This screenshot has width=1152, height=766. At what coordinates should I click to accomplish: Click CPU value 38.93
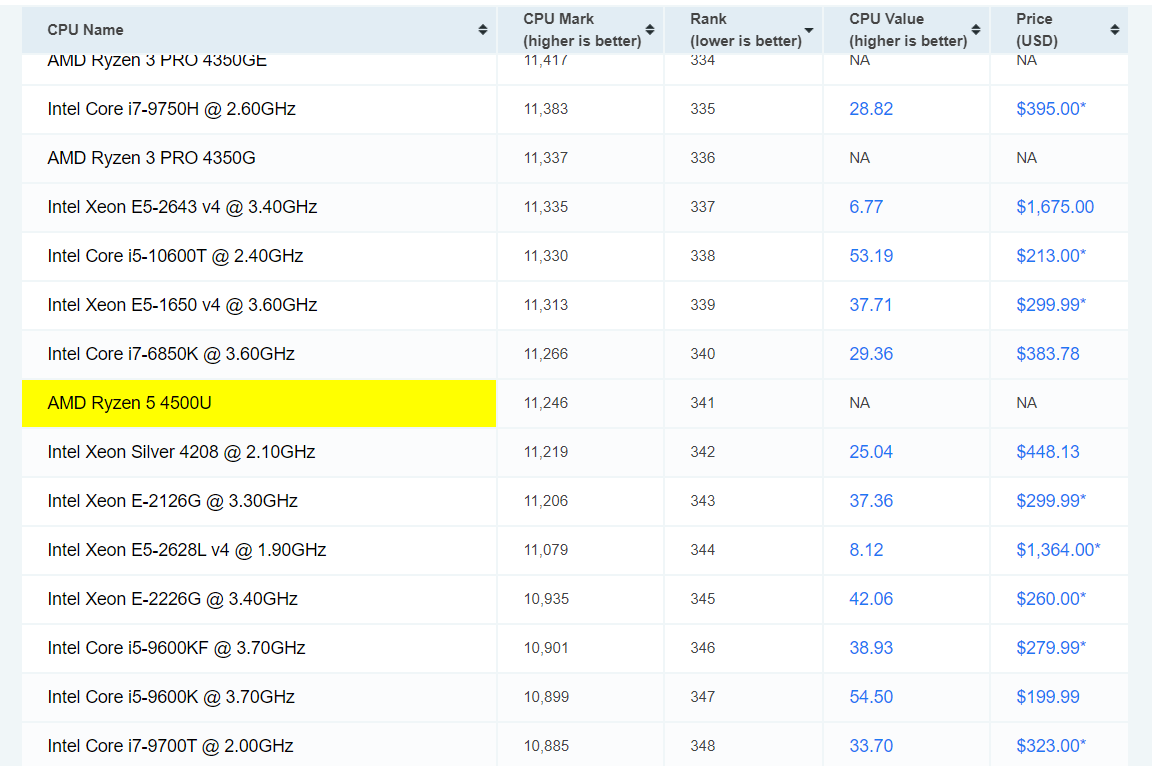point(871,648)
